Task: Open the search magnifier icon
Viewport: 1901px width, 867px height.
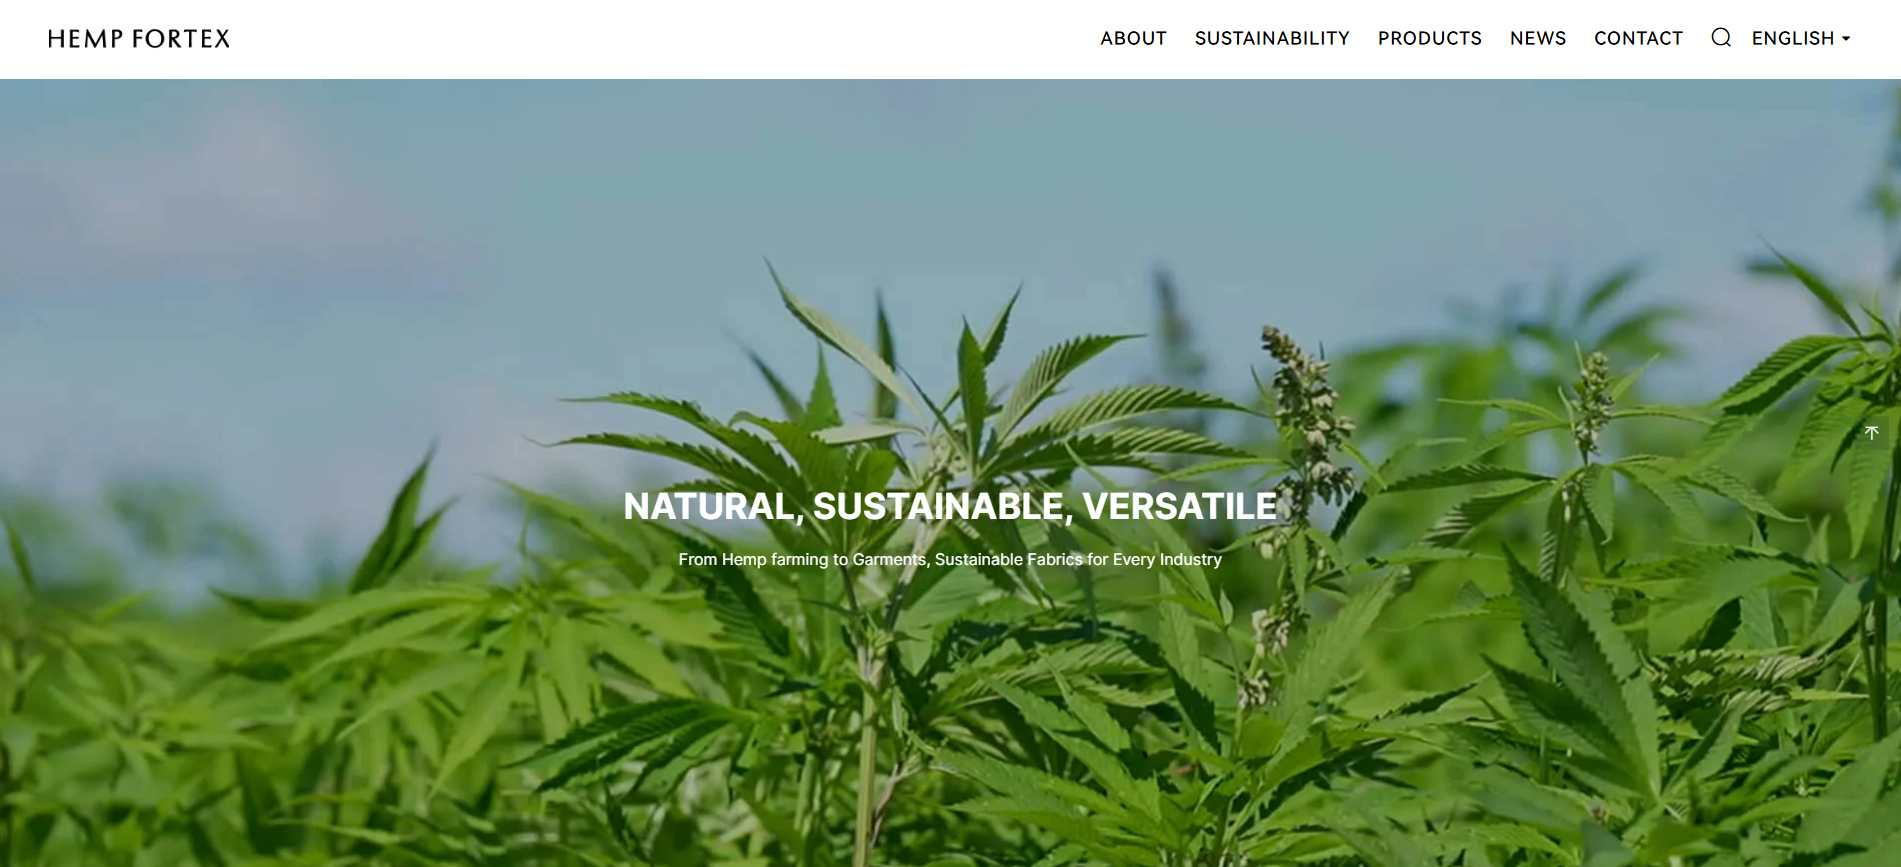Action: [x=1720, y=38]
